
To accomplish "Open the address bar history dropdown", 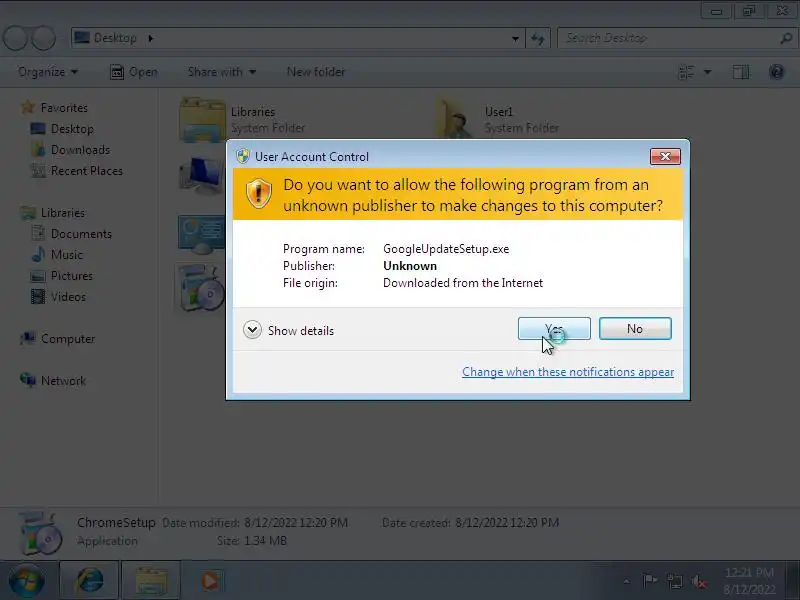I will click(515, 39).
